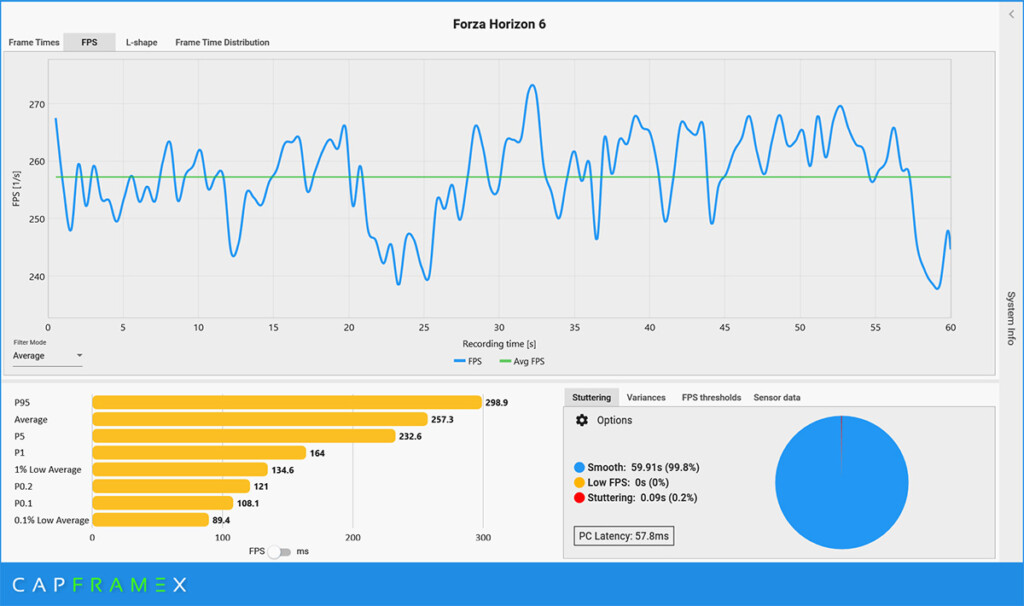The height and width of the screenshot is (606, 1024).
Task: Toggle the FPS legend entry
Action: (468, 361)
